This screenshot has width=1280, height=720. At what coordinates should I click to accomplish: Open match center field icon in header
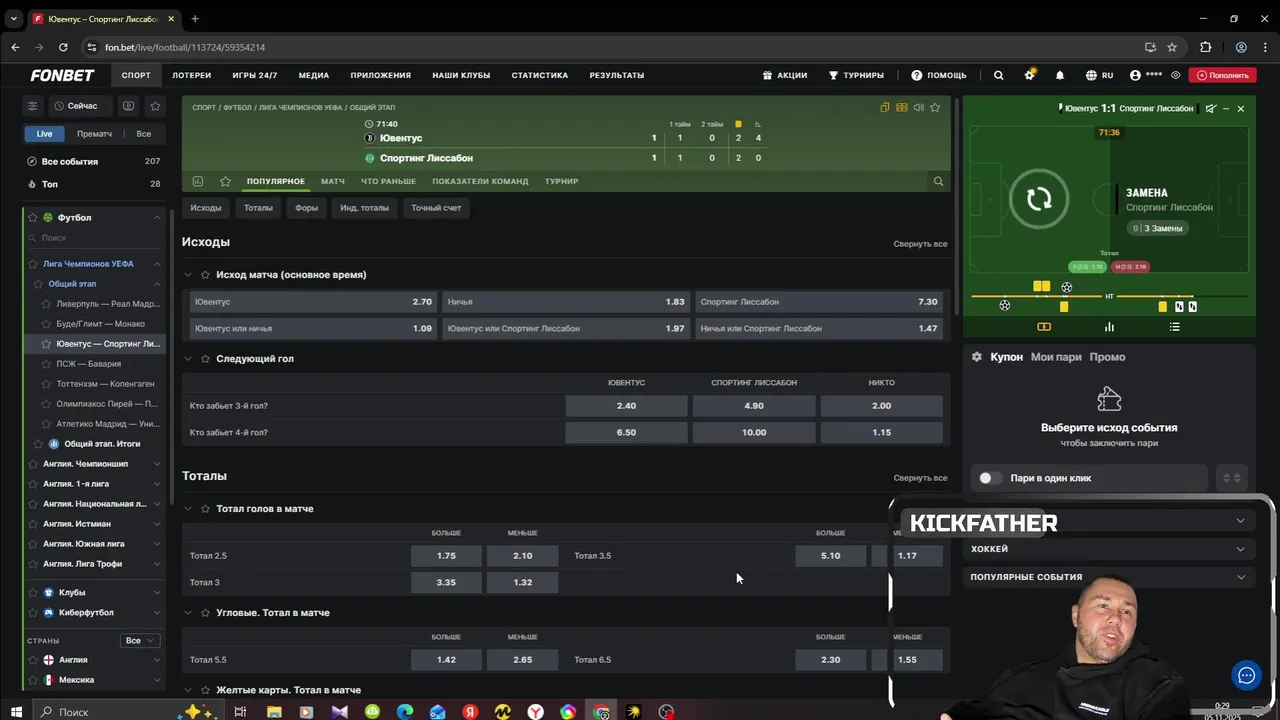click(x=902, y=107)
